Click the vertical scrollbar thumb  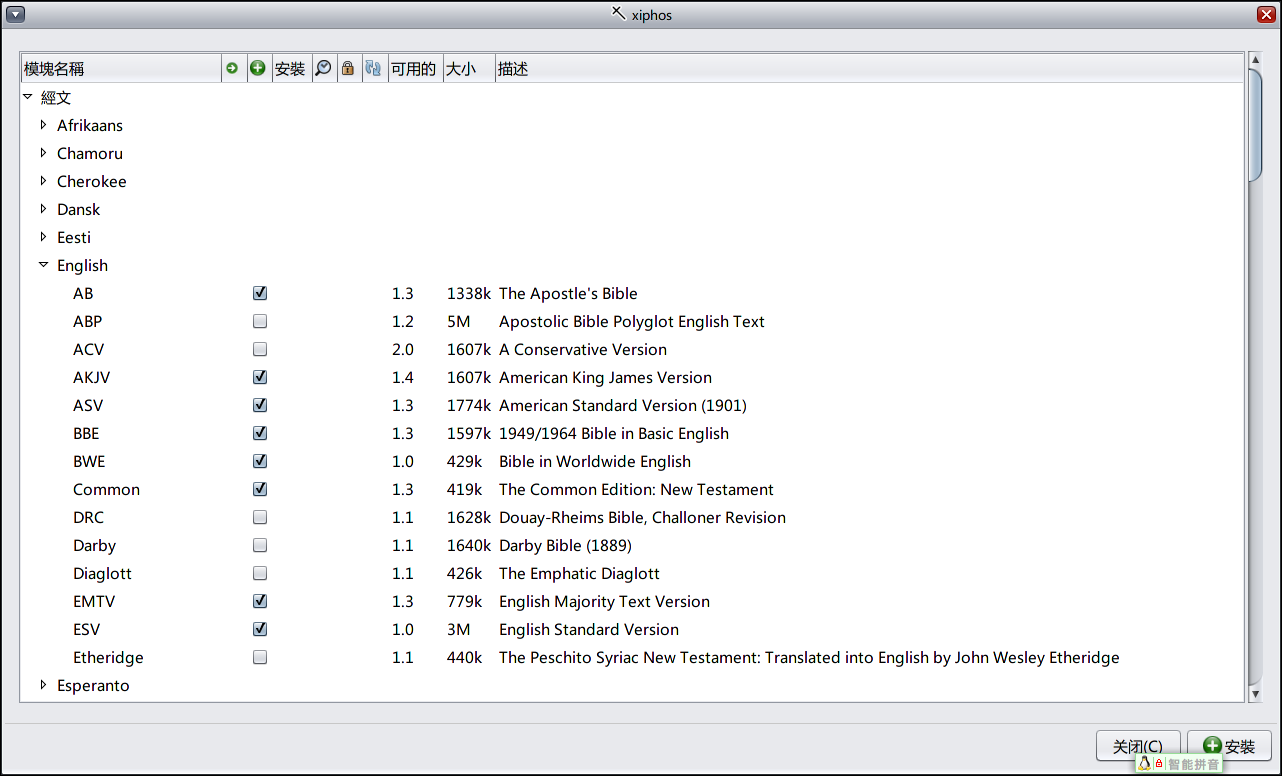pyautogui.click(x=1255, y=125)
